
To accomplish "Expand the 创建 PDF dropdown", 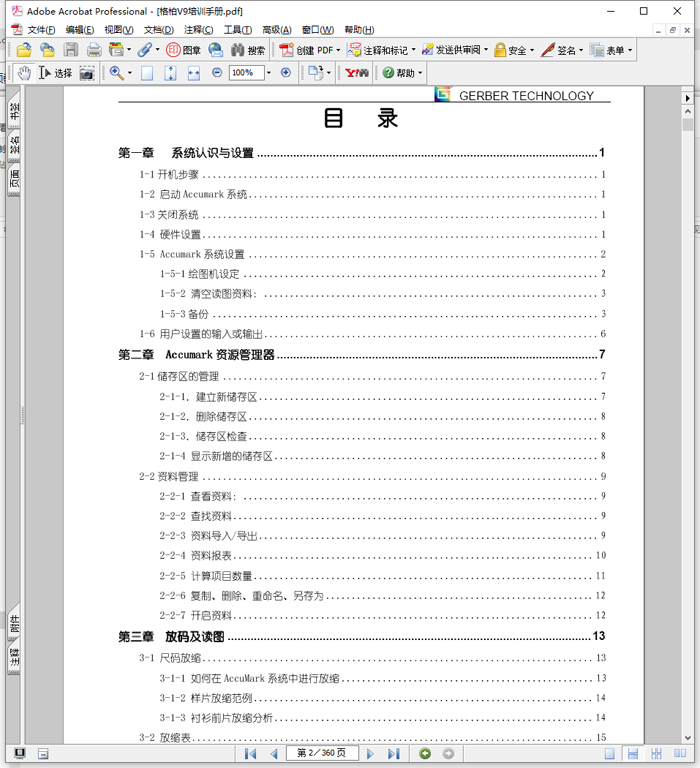I will 338,50.
